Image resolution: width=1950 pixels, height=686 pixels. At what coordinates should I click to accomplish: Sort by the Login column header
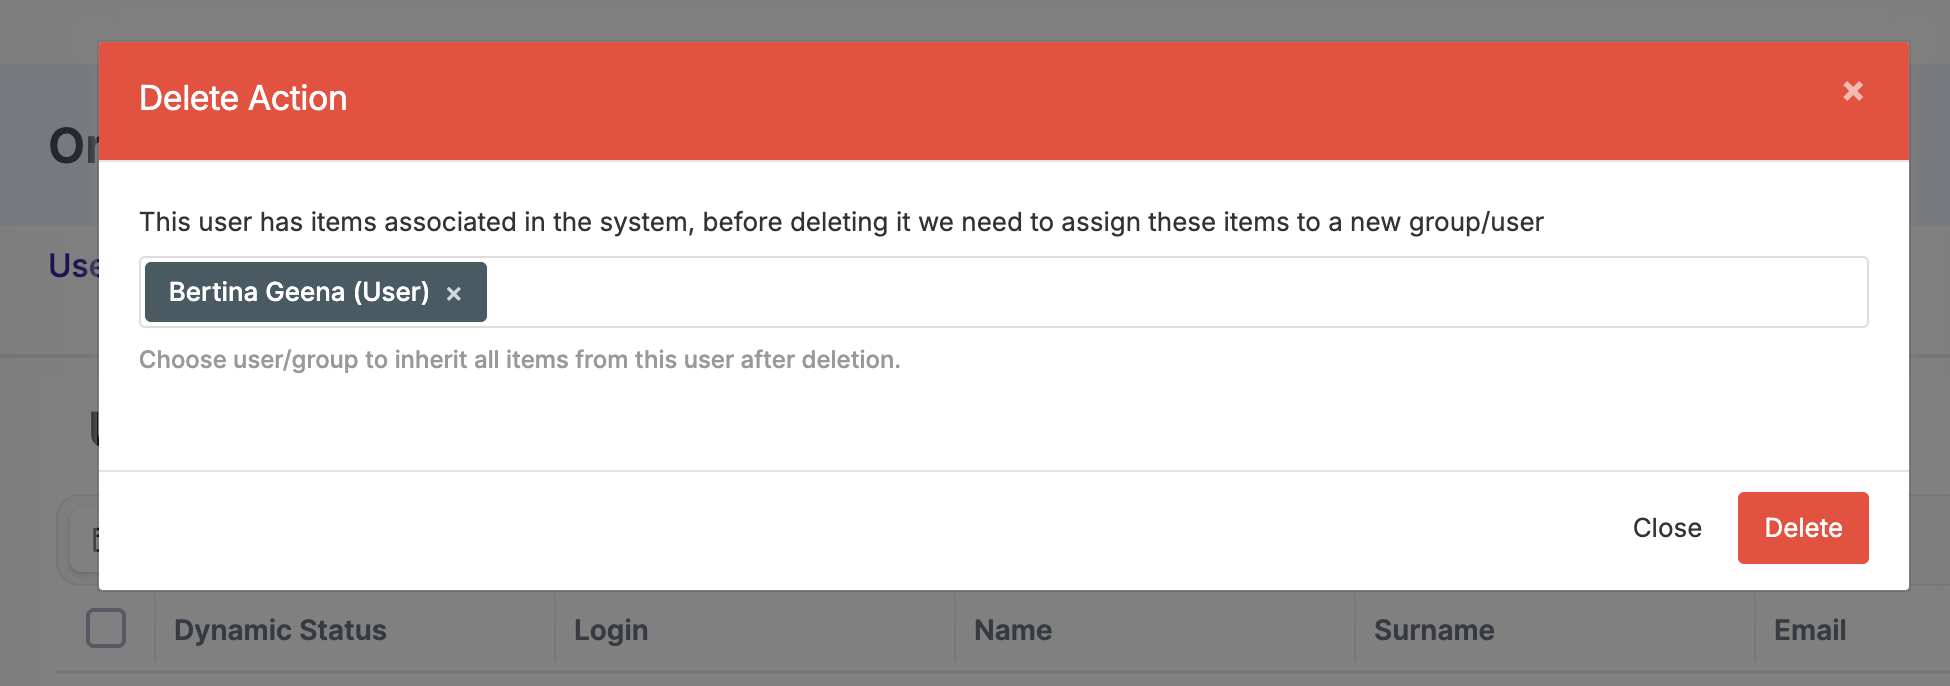(610, 630)
